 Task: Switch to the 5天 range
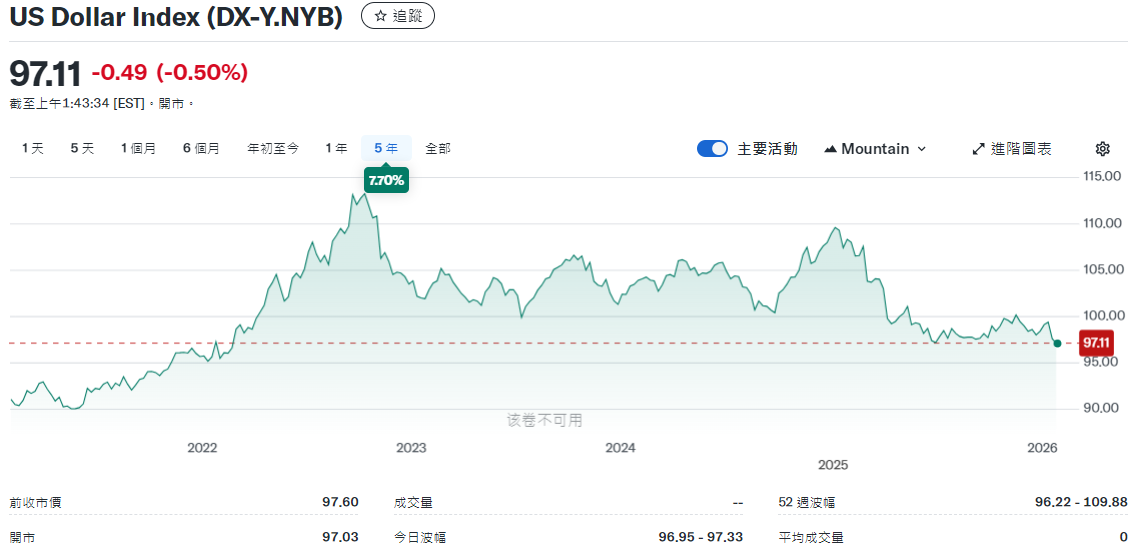[x=82, y=148]
